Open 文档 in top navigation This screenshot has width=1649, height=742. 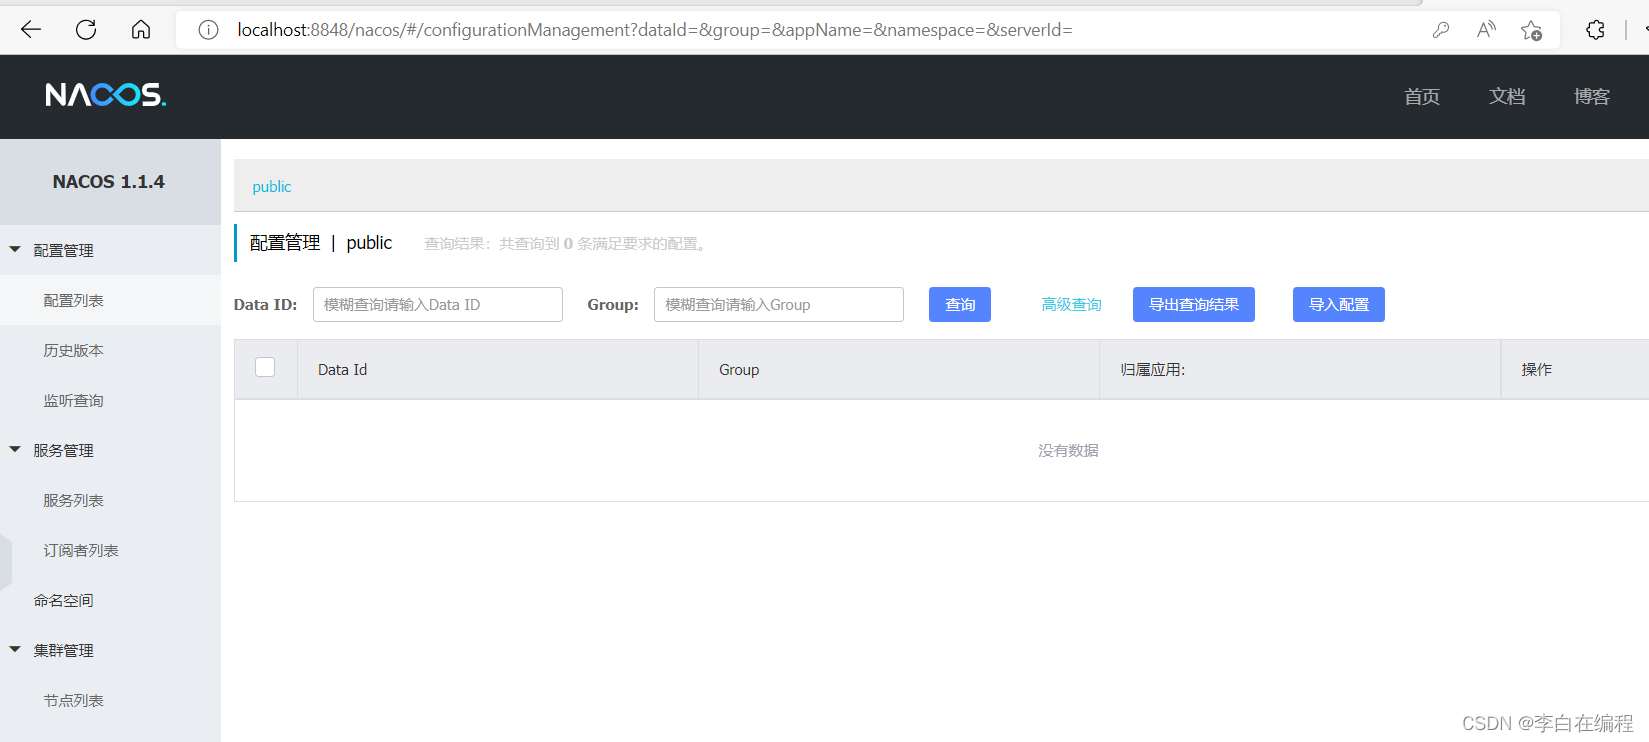[1507, 96]
